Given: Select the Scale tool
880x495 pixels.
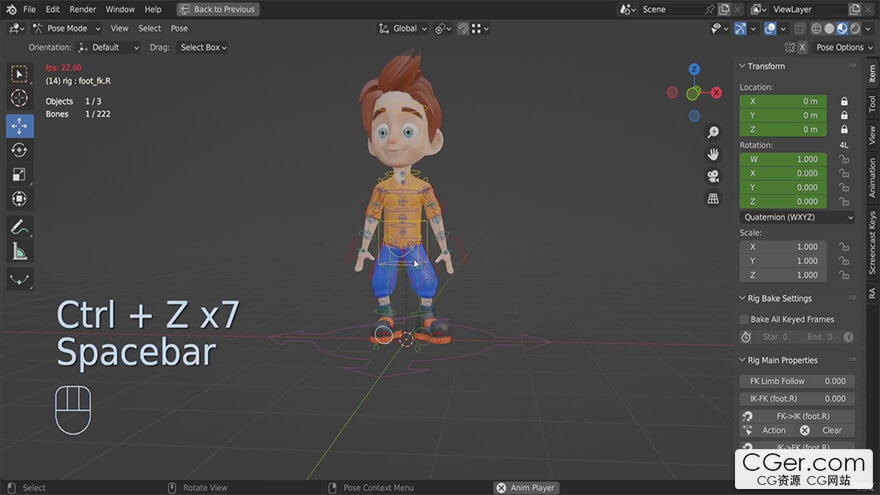Looking at the screenshot, I should 20,174.
